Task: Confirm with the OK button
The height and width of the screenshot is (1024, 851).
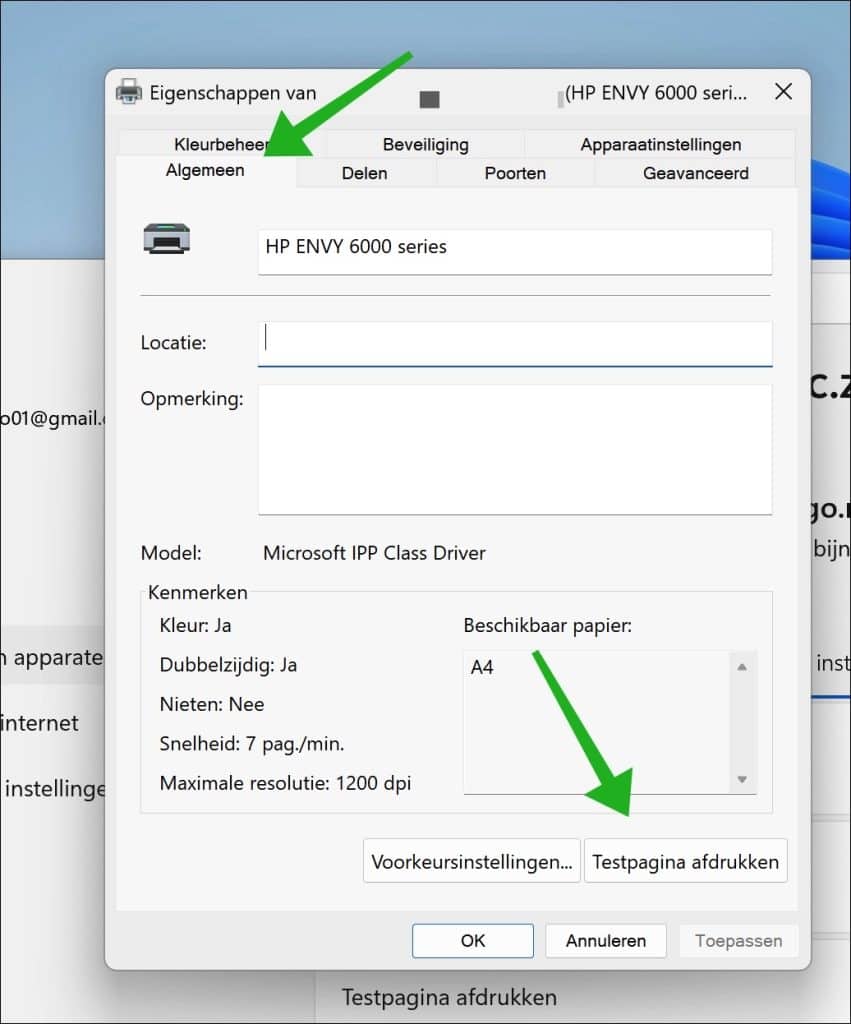Action: 473,940
